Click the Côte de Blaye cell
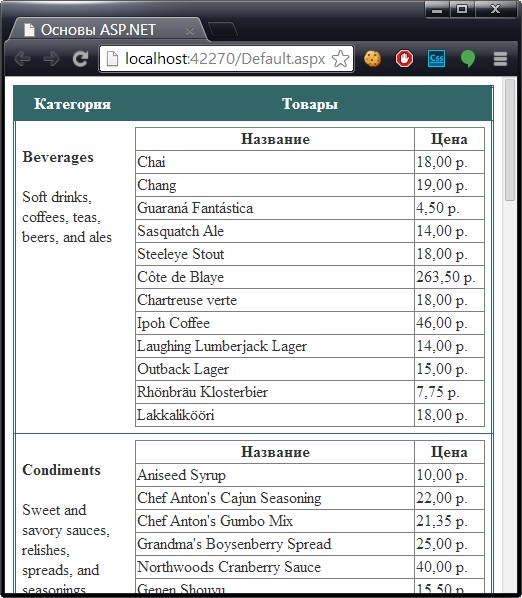 275,277
